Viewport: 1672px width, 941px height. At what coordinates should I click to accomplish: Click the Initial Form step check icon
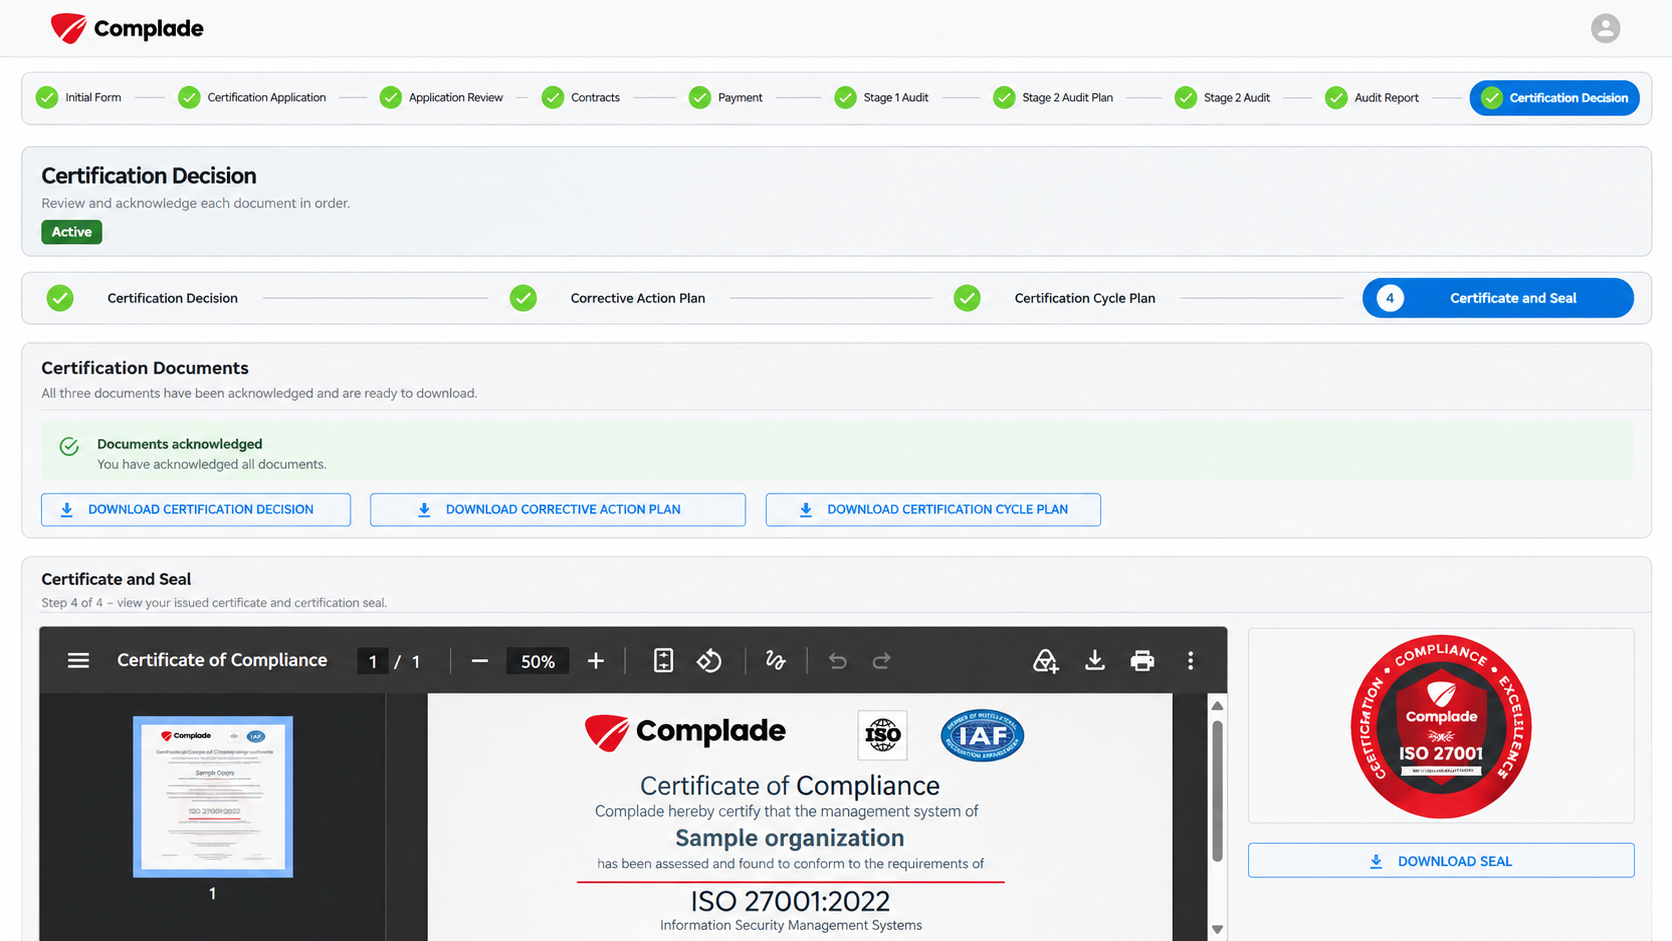click(x=47, y=97)
